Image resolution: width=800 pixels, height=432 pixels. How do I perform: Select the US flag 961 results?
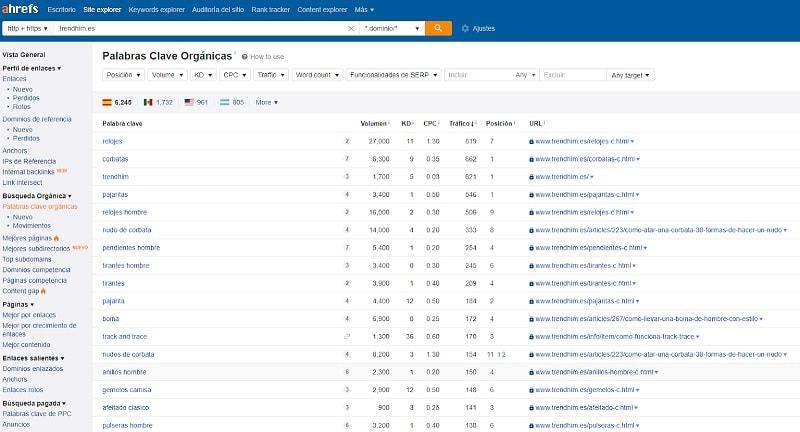pos(196,102)
